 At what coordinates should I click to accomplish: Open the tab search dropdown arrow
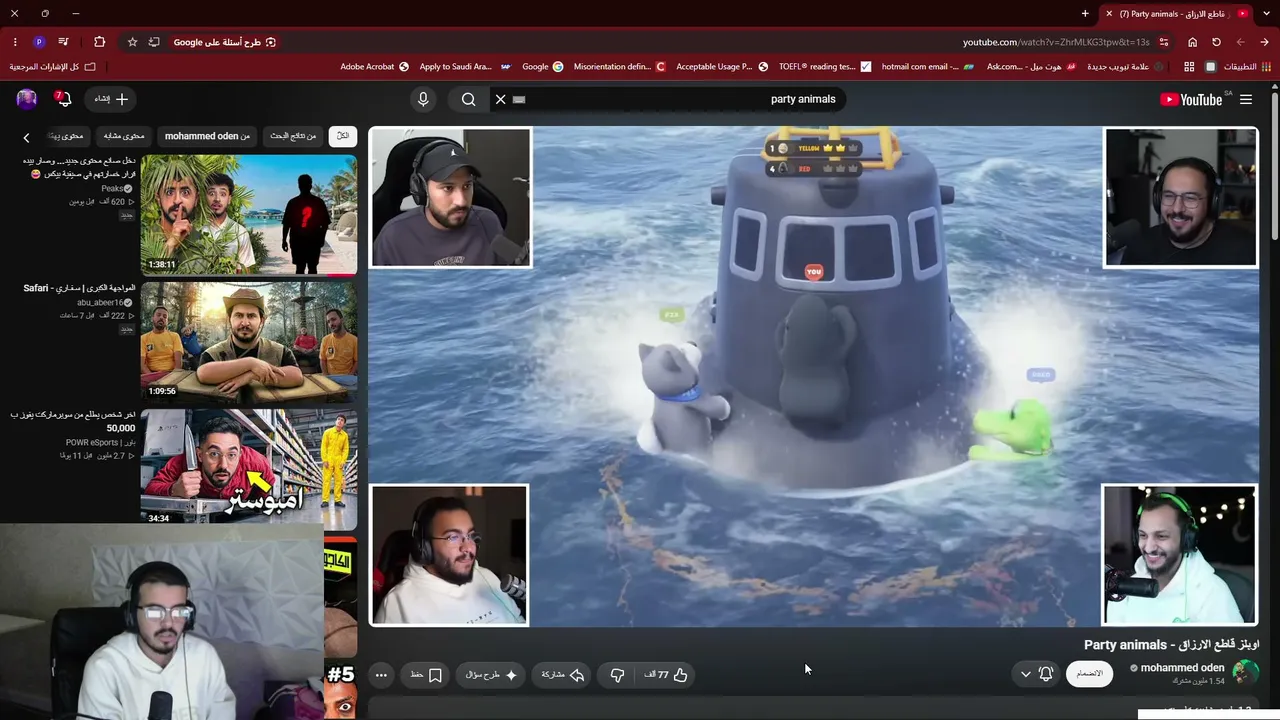1265,14
